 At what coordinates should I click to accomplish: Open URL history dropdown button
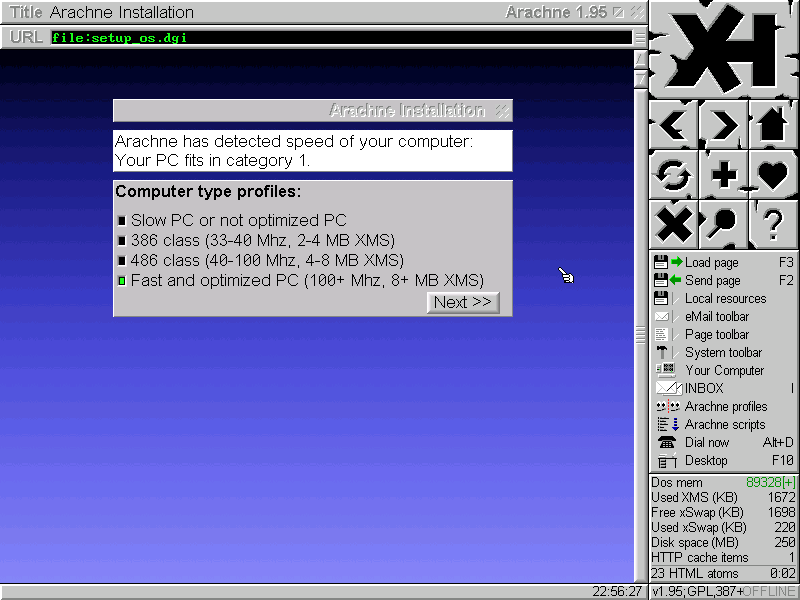click(x=640, y=37)
